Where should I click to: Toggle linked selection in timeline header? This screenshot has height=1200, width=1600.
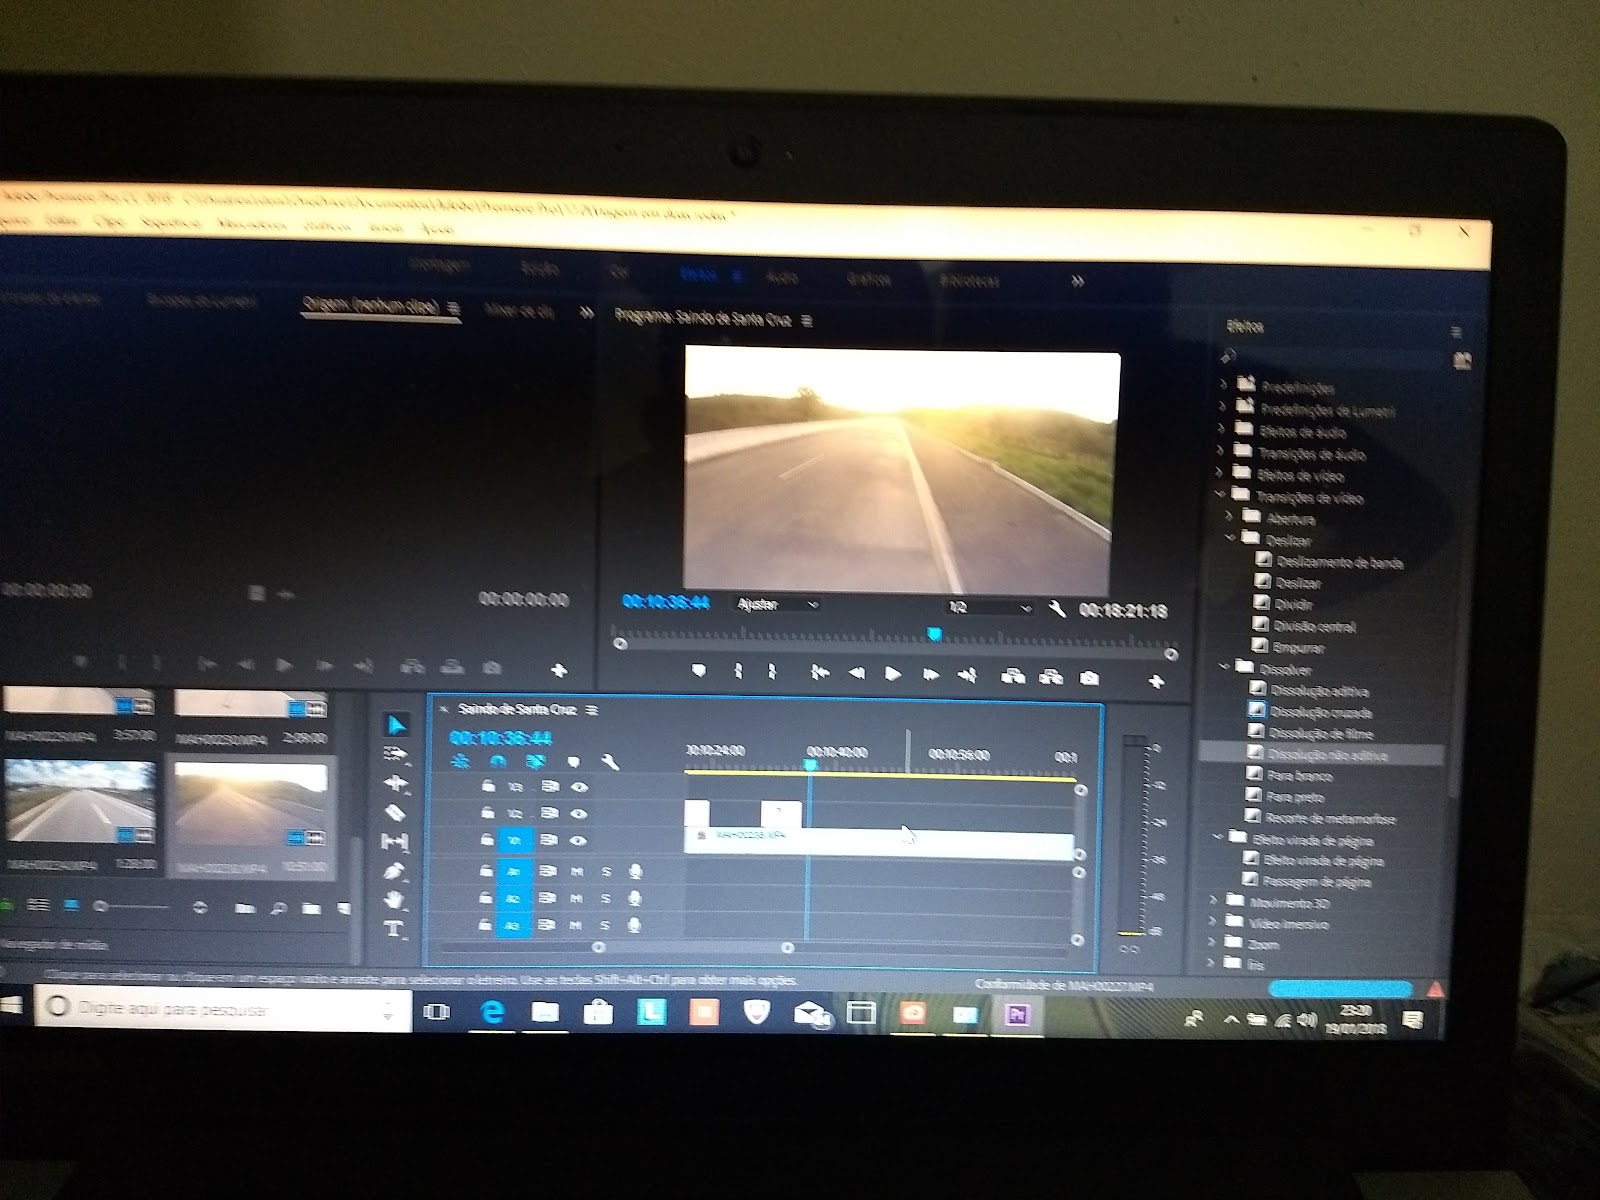[x=536, y=761]
